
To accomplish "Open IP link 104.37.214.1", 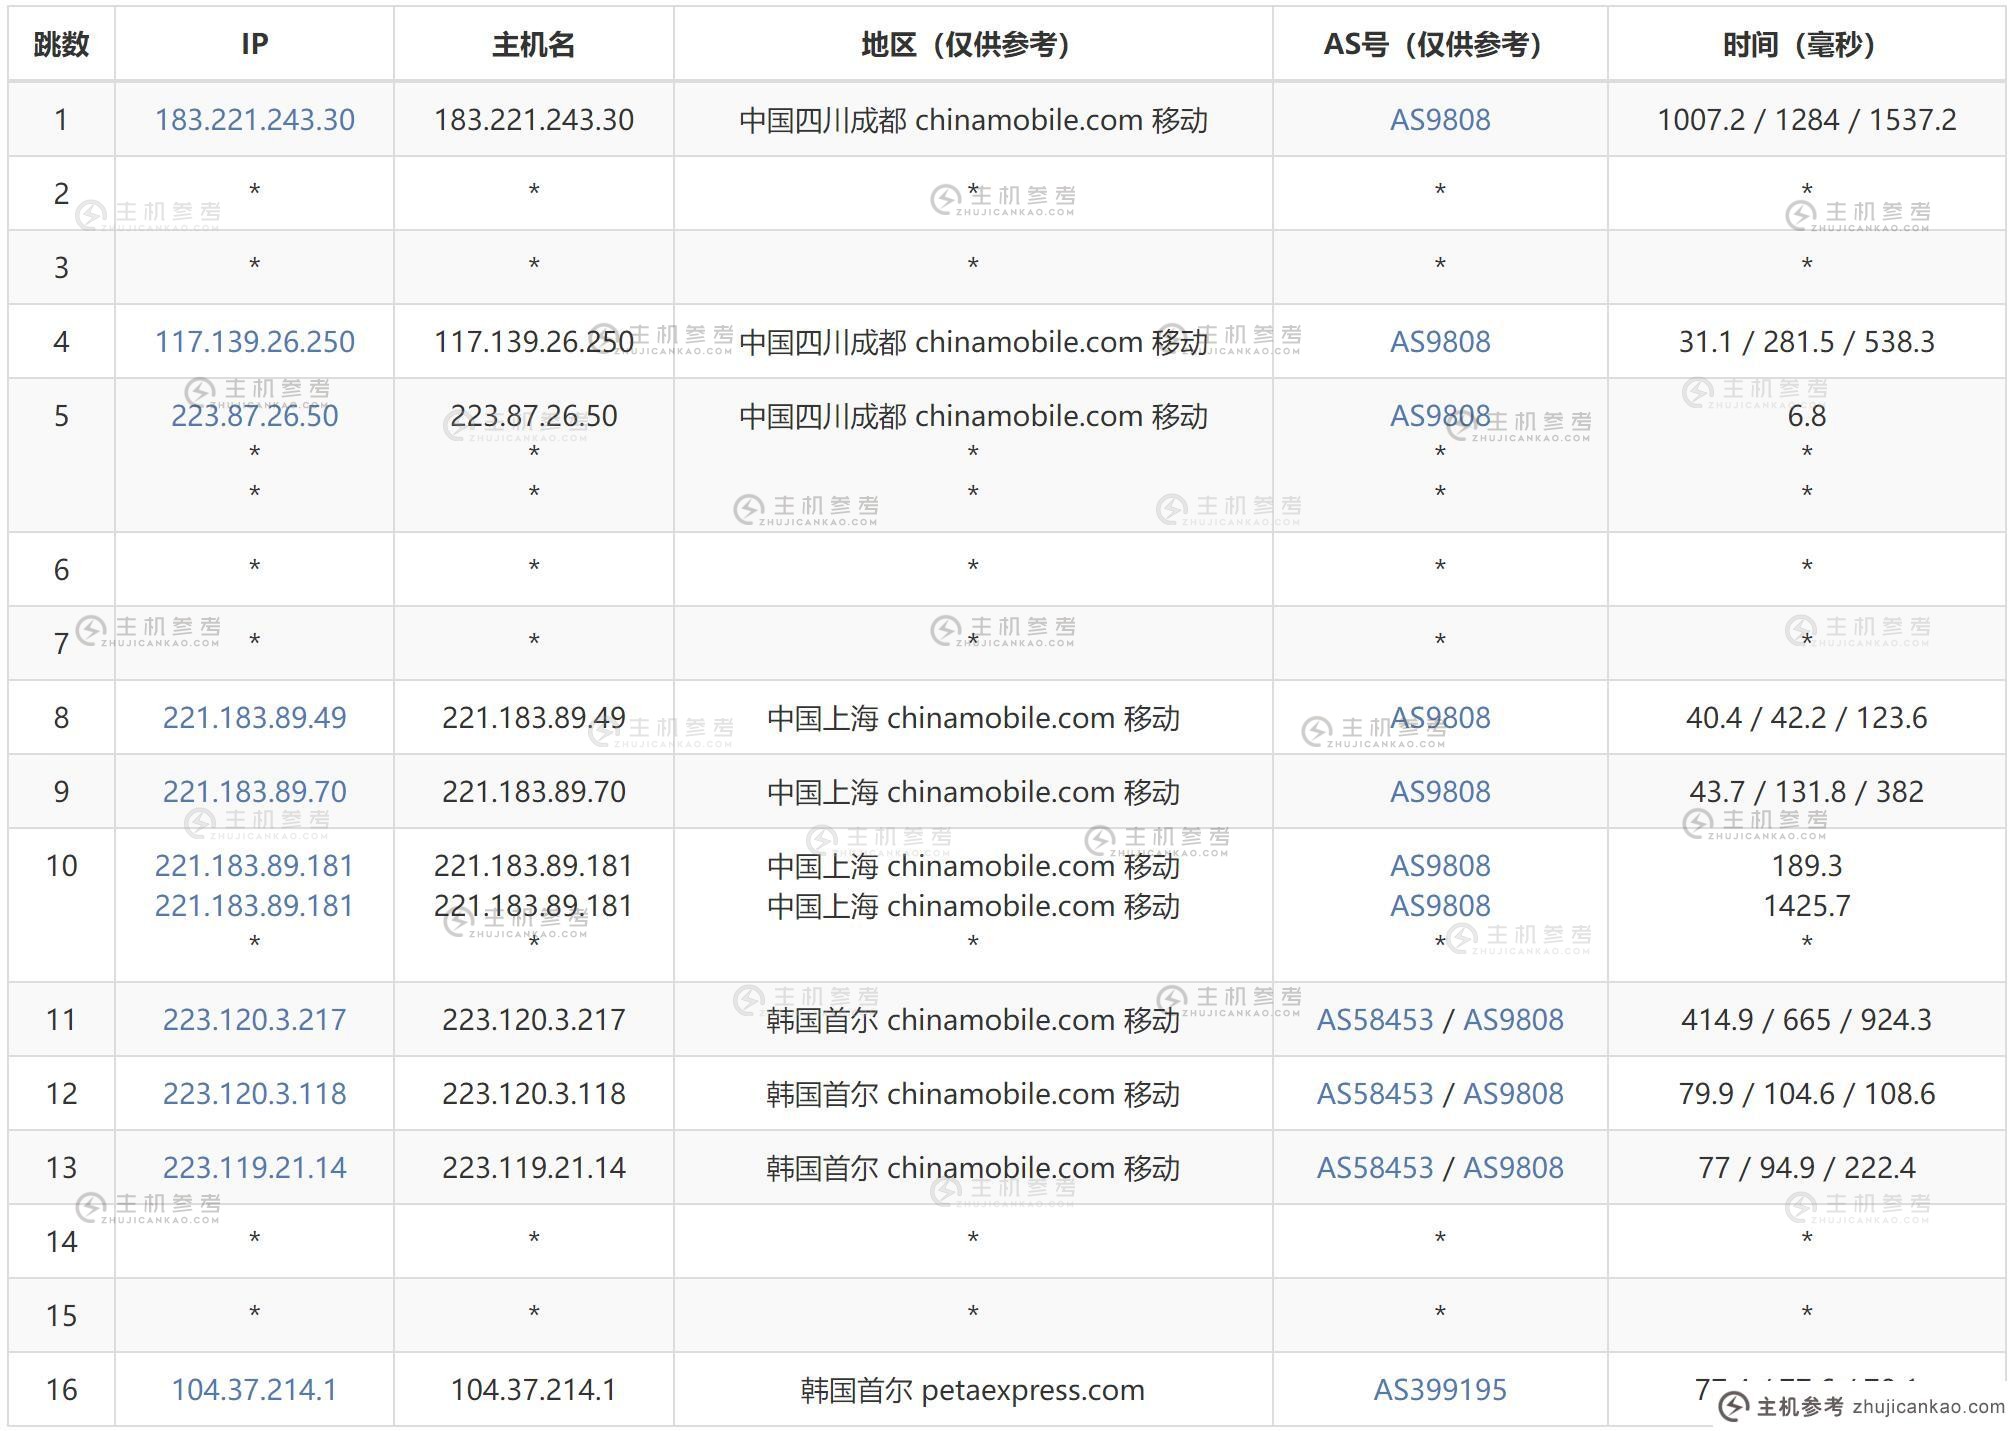I will point(254,1390).
